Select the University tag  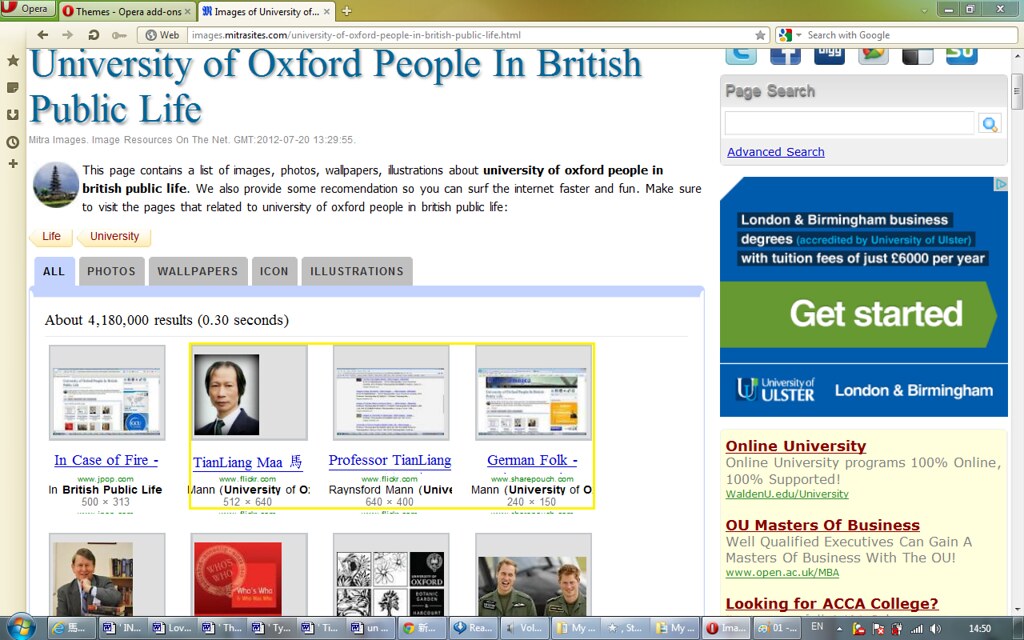pyautogui.click(x=114, y=236)
